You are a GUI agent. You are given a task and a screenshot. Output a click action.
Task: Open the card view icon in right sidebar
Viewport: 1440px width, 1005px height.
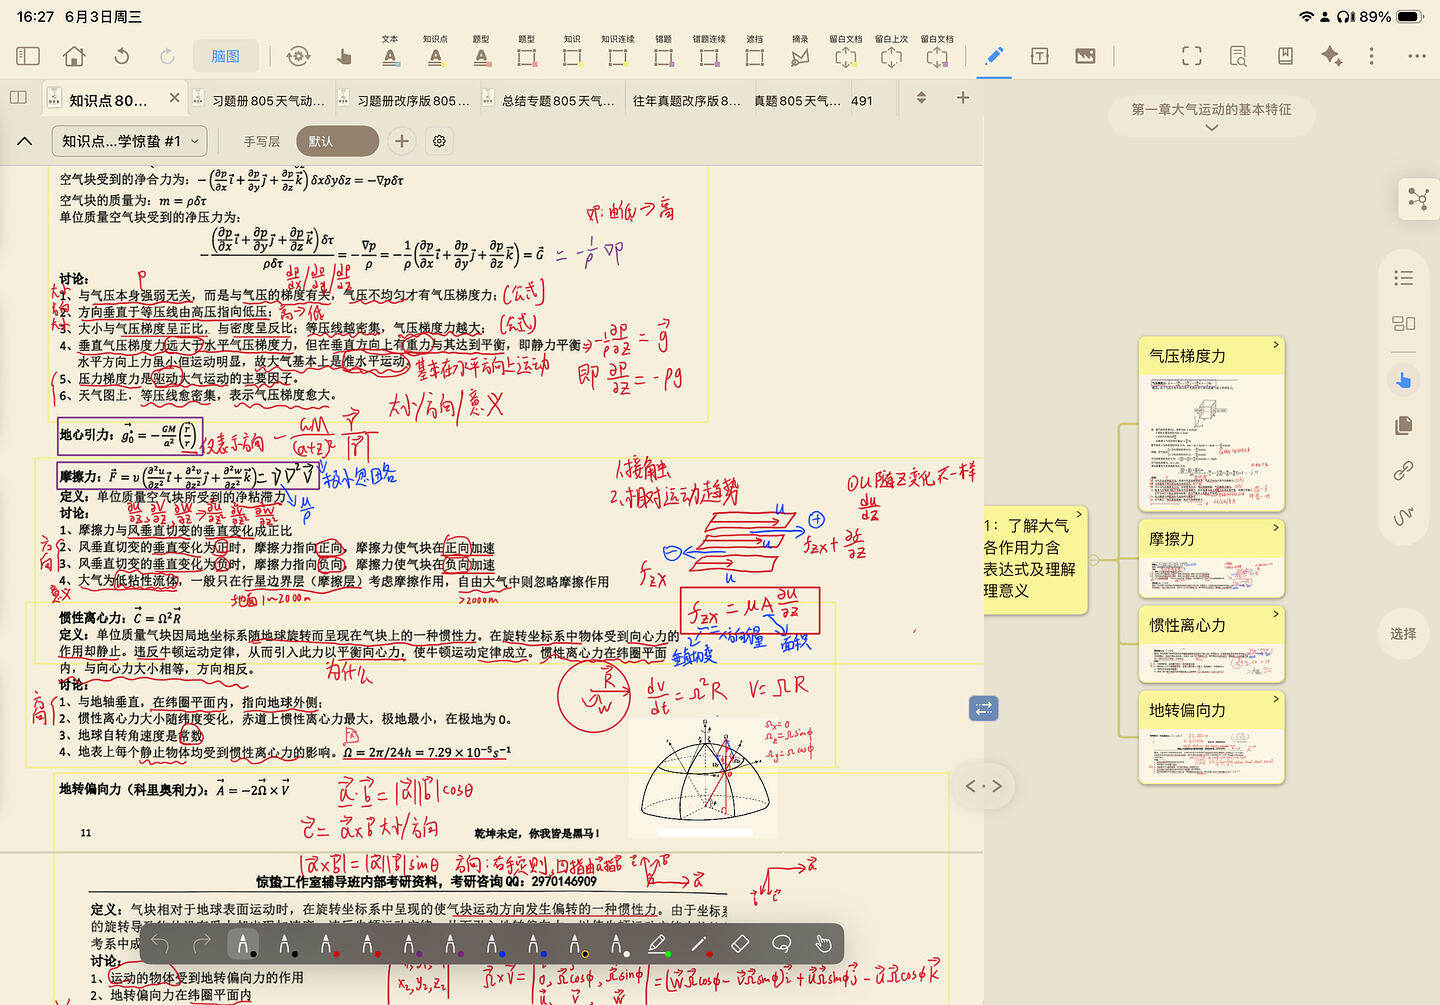coord(1404,323)
